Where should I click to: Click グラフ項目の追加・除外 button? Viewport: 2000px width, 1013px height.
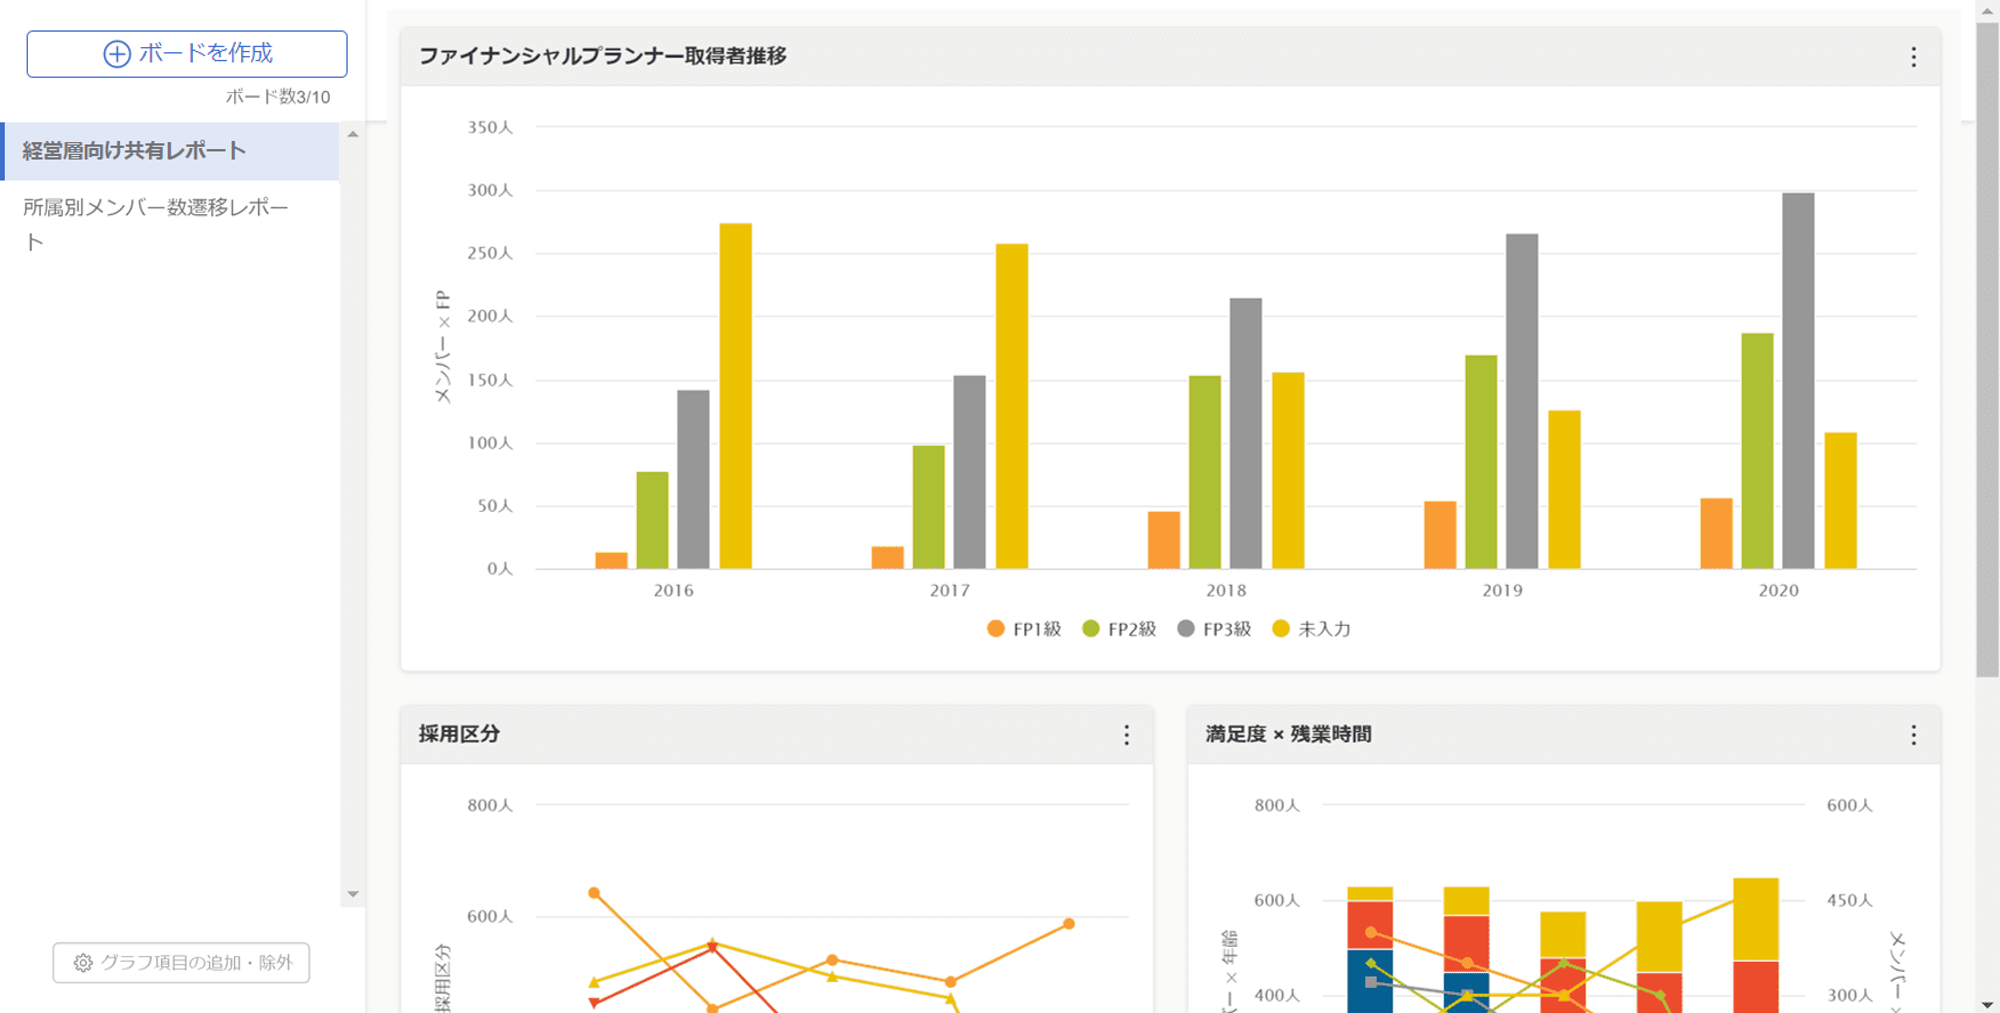[181, 962]
